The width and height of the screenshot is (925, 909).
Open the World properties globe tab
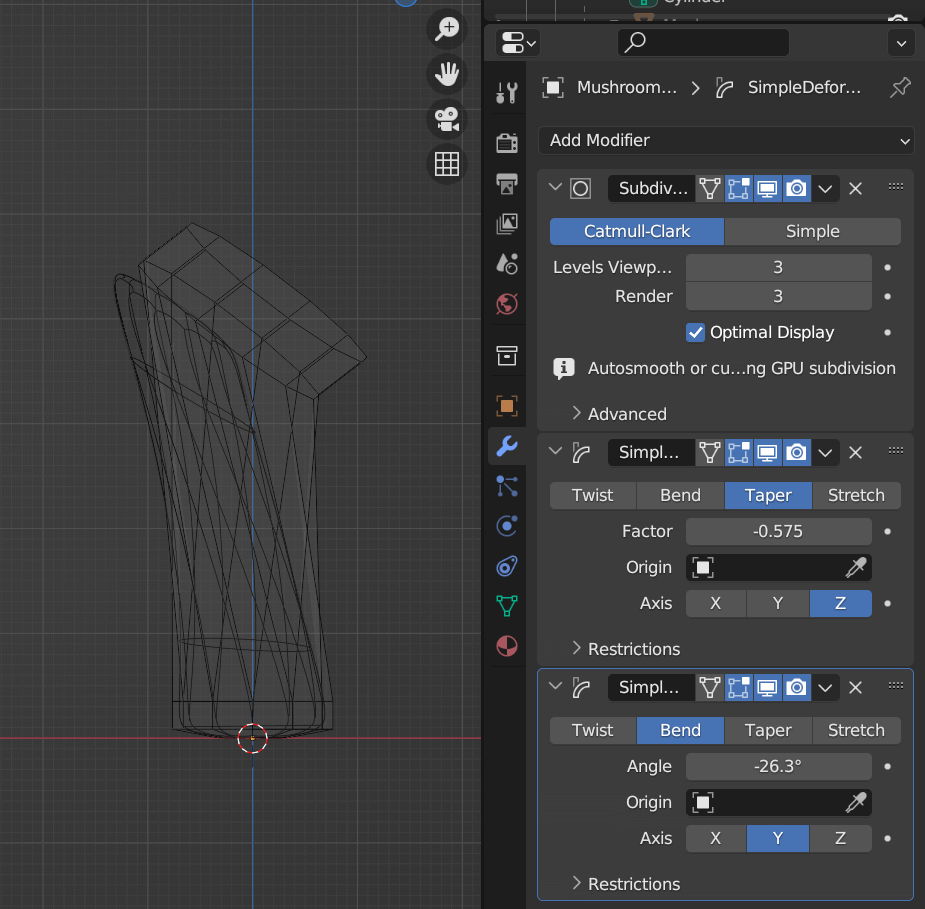tap(507, 304)
